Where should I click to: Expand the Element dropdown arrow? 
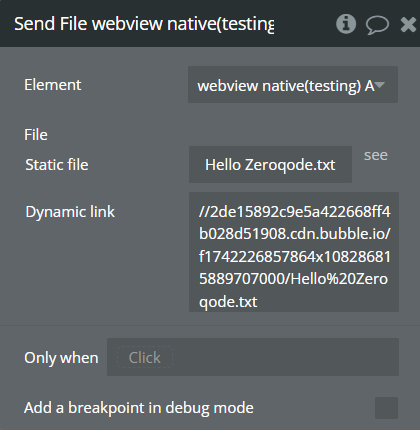coord(380,85)
